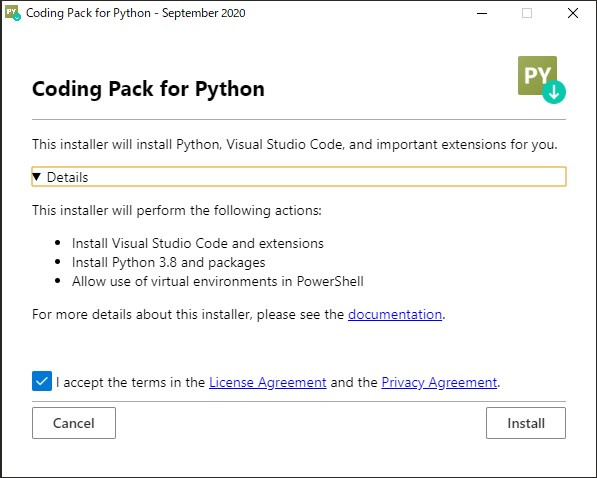The width and height of the screenshot is (597, 478).
Task: Click the title bar PY app icon
Action: 13,13
